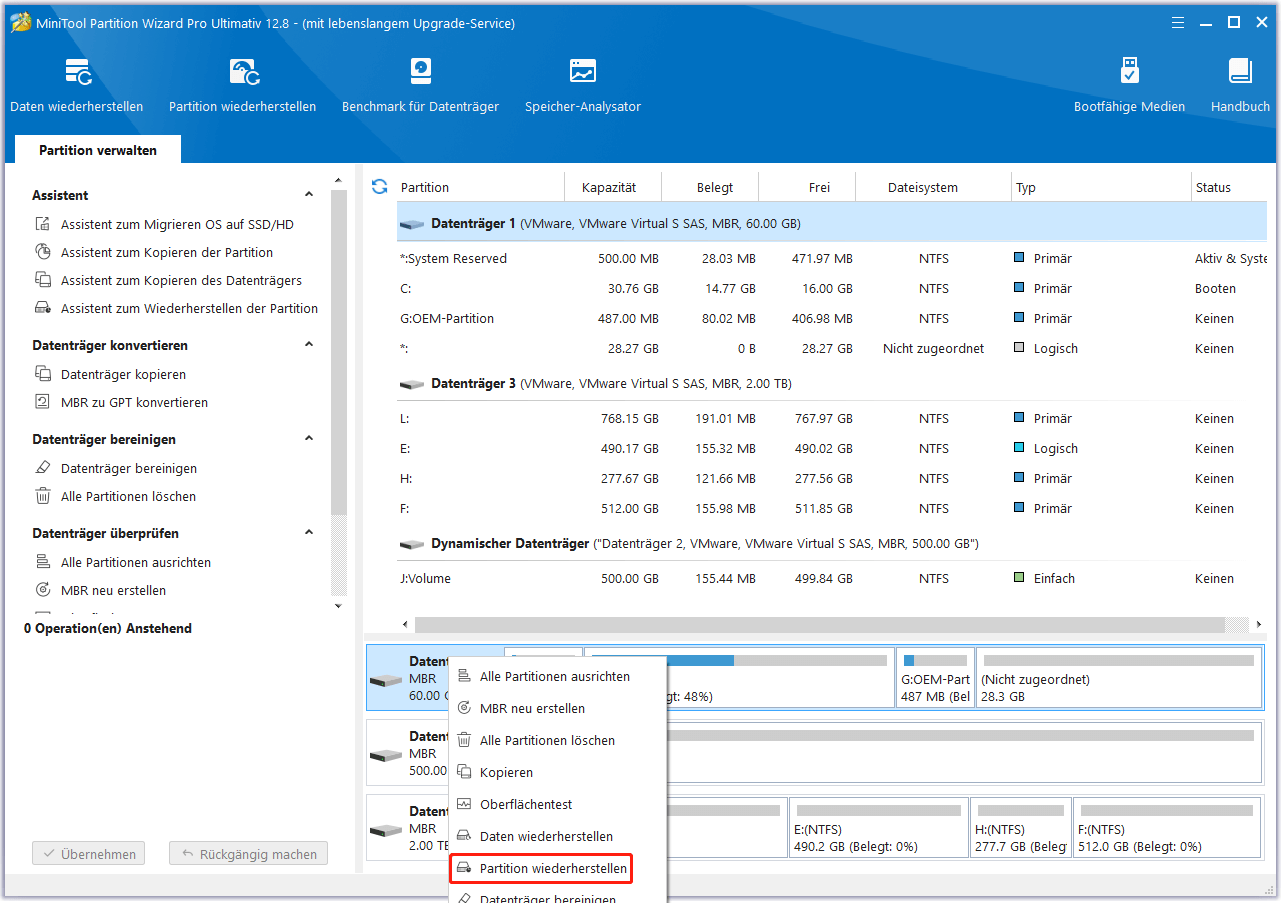Launch Benchmark für Datenträger
Image resolution: width=1283 pixels, height=903 pixels.
pos(420,85)
